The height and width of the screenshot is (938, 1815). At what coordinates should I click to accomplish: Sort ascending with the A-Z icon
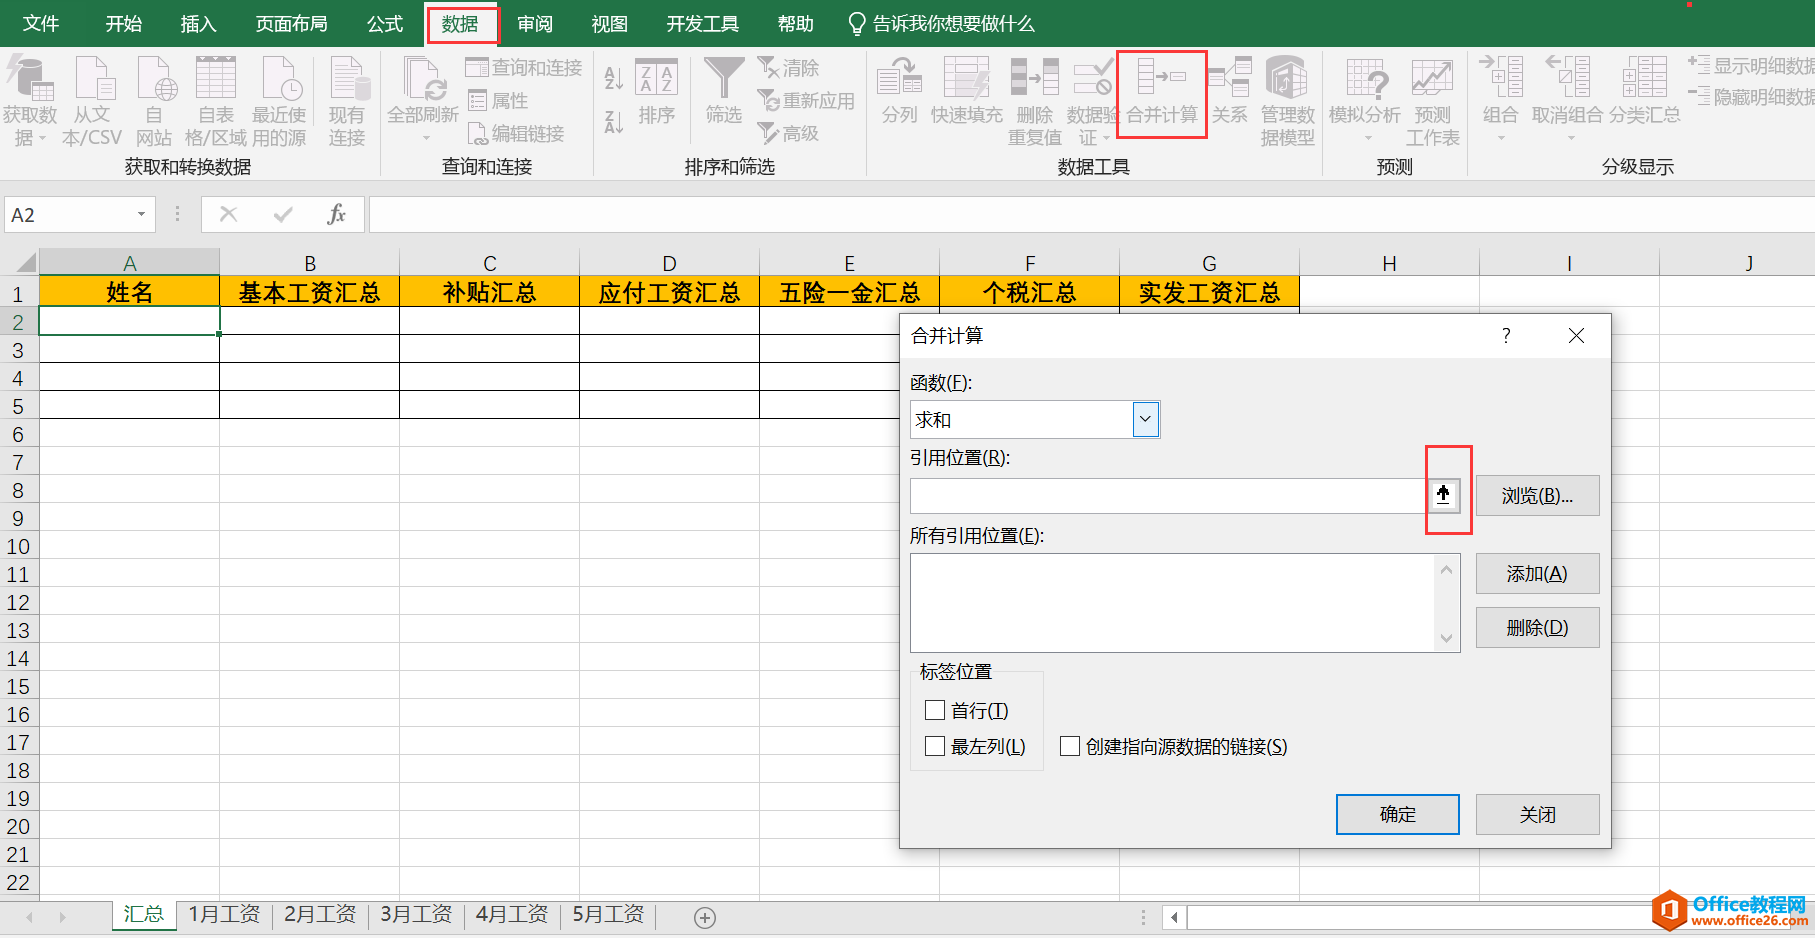coord(614,77)
